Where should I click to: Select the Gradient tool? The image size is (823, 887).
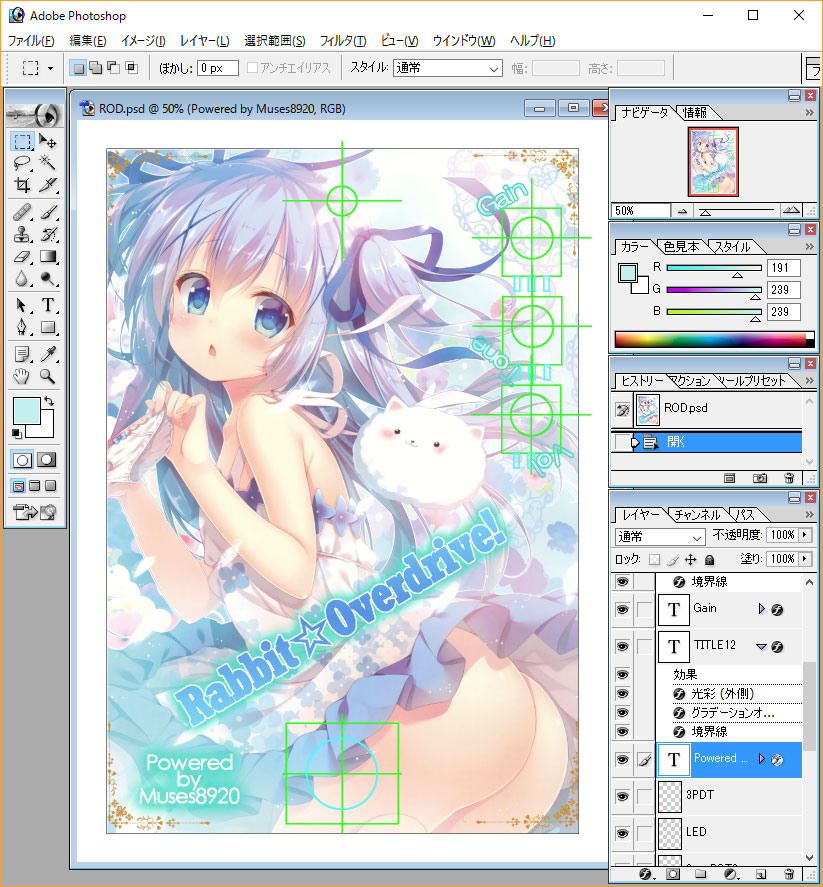coord(48,257)
